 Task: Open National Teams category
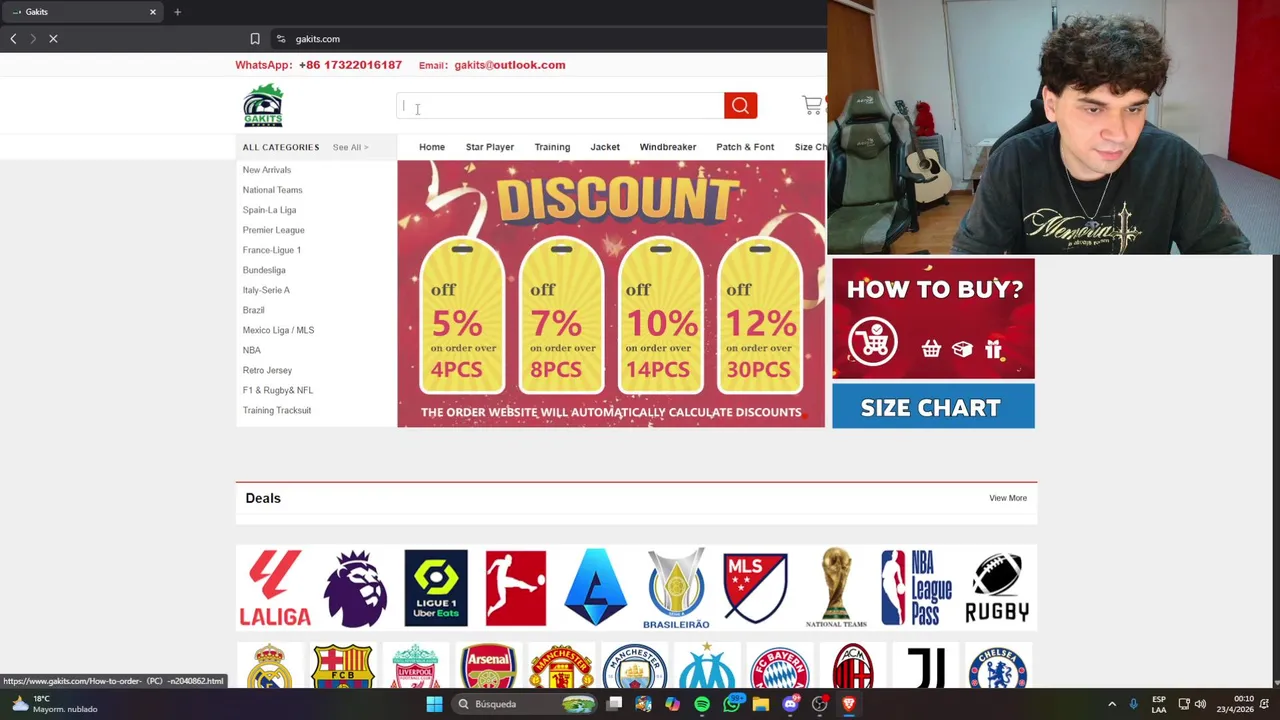coord(272,190)
